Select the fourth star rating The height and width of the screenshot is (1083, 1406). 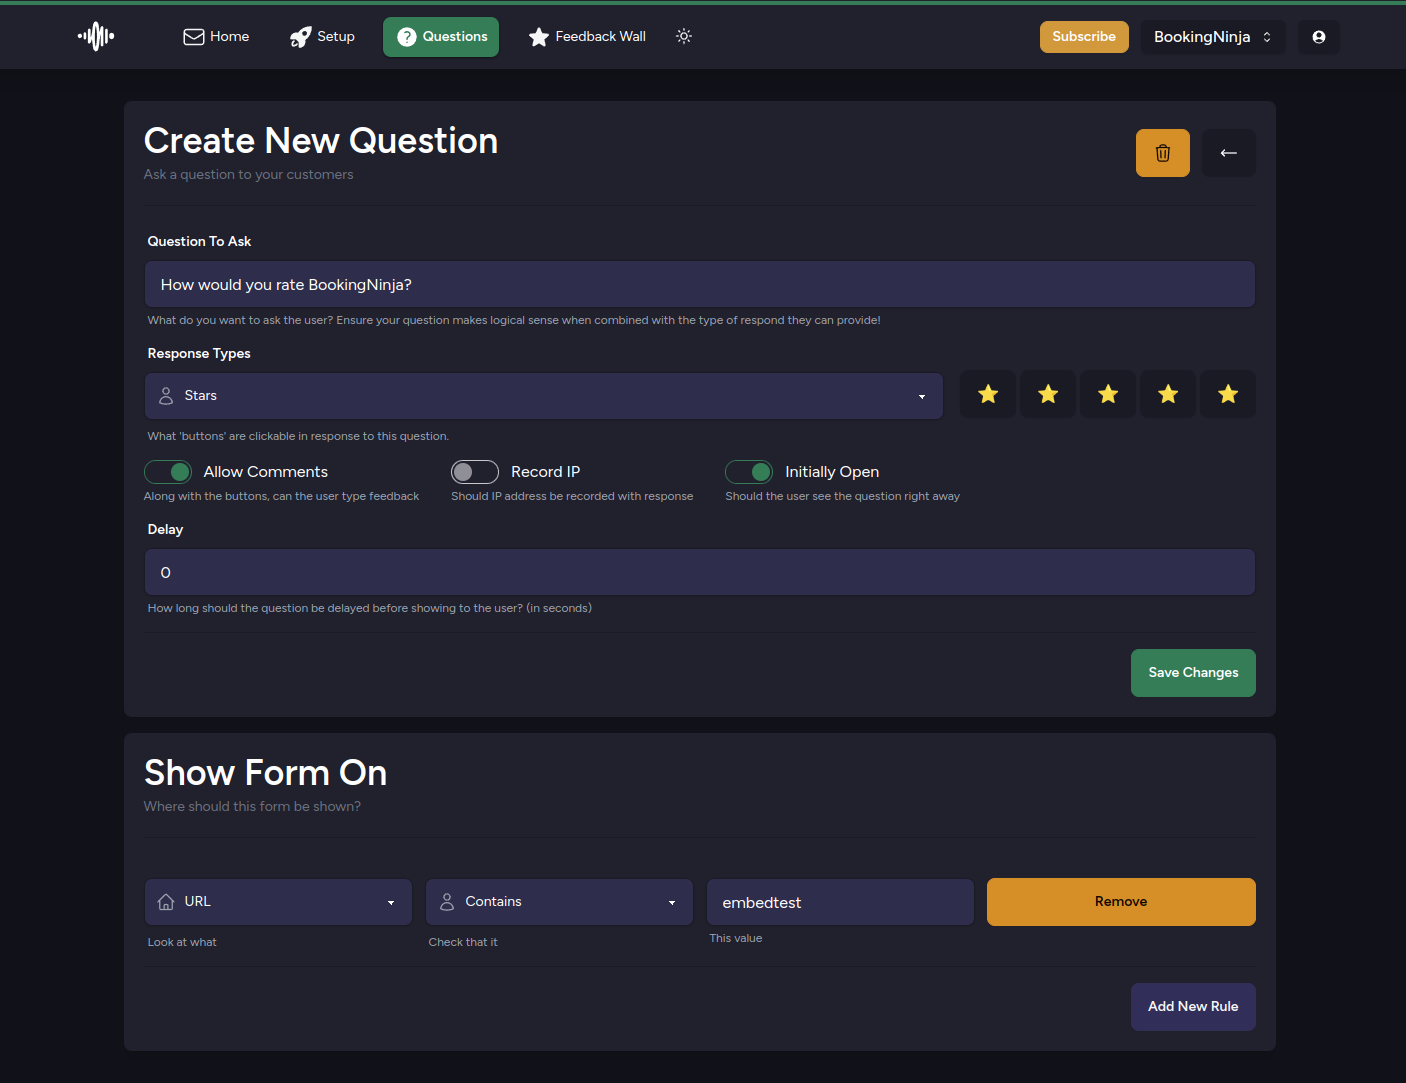click(1168, 394)
